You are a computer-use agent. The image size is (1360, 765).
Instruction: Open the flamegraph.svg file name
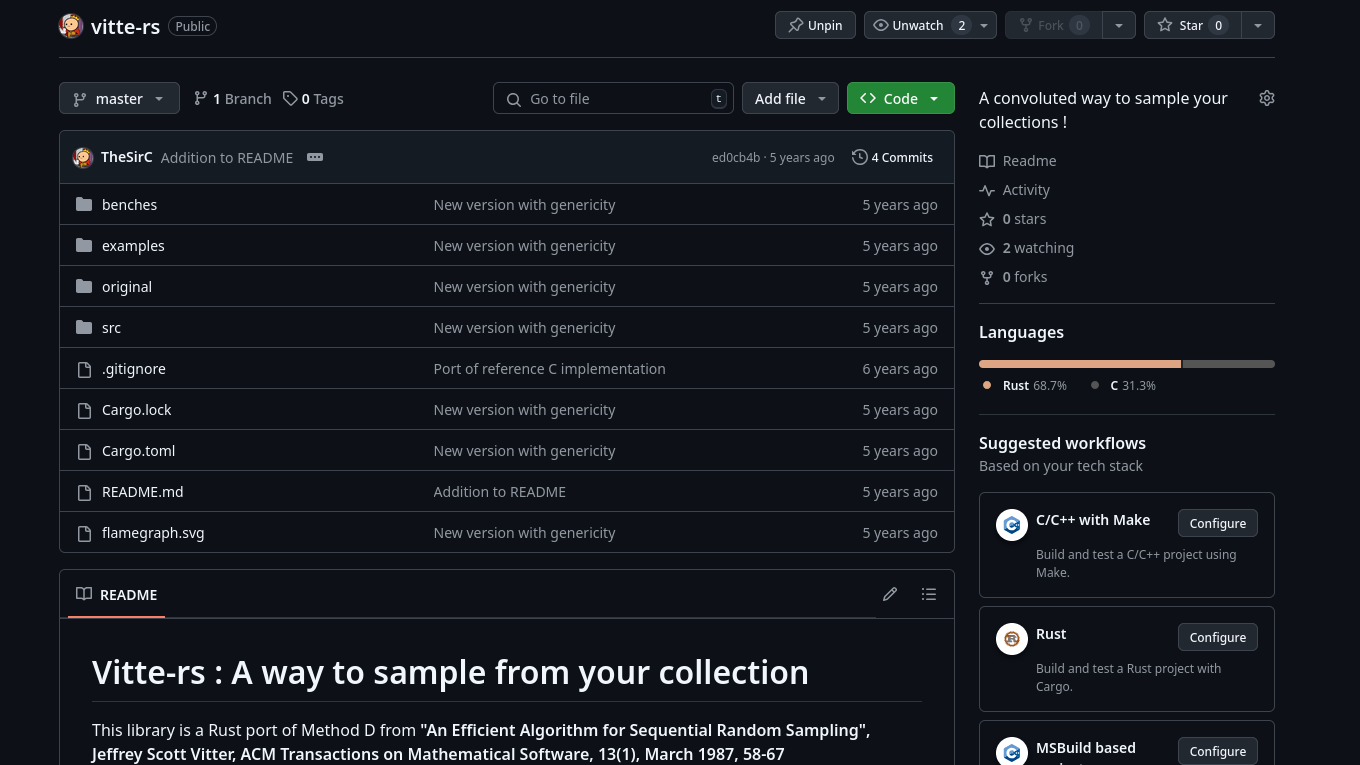[153, 533]
